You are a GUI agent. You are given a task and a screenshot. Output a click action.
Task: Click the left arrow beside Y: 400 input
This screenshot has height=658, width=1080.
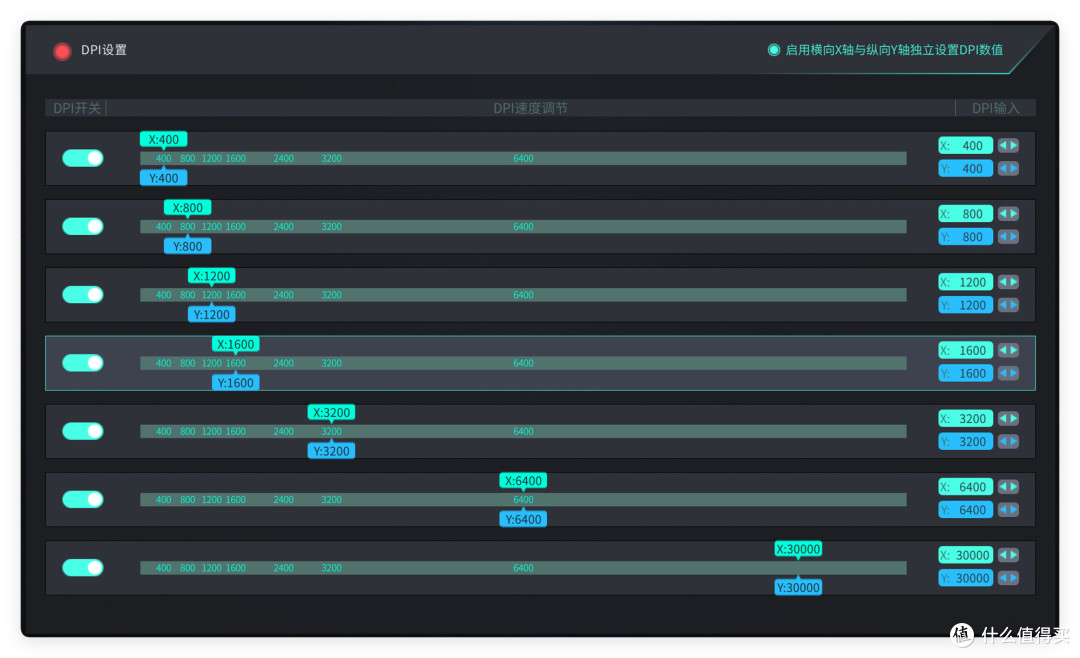tap(1004, 168)
